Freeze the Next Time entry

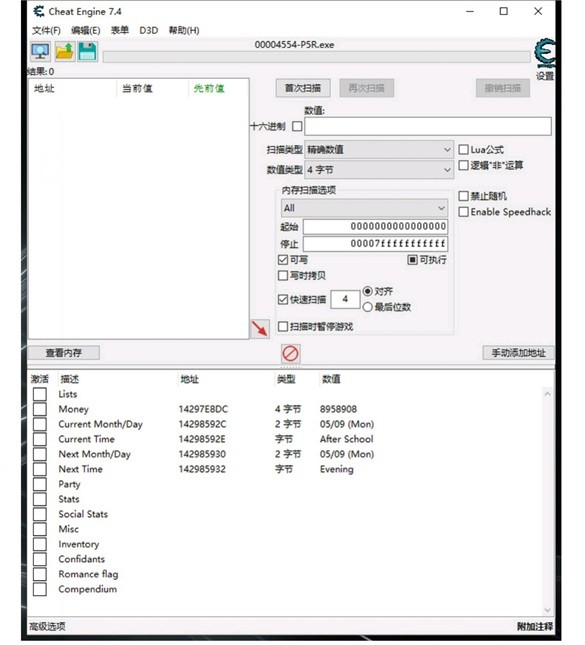tap(40, 469)
